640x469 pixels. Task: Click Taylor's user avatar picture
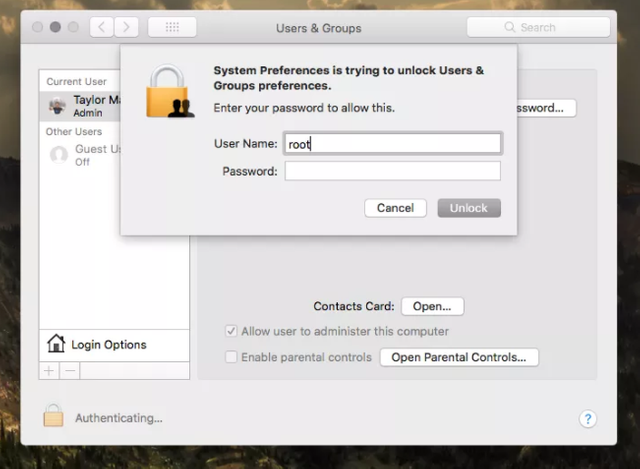point(58,106)
